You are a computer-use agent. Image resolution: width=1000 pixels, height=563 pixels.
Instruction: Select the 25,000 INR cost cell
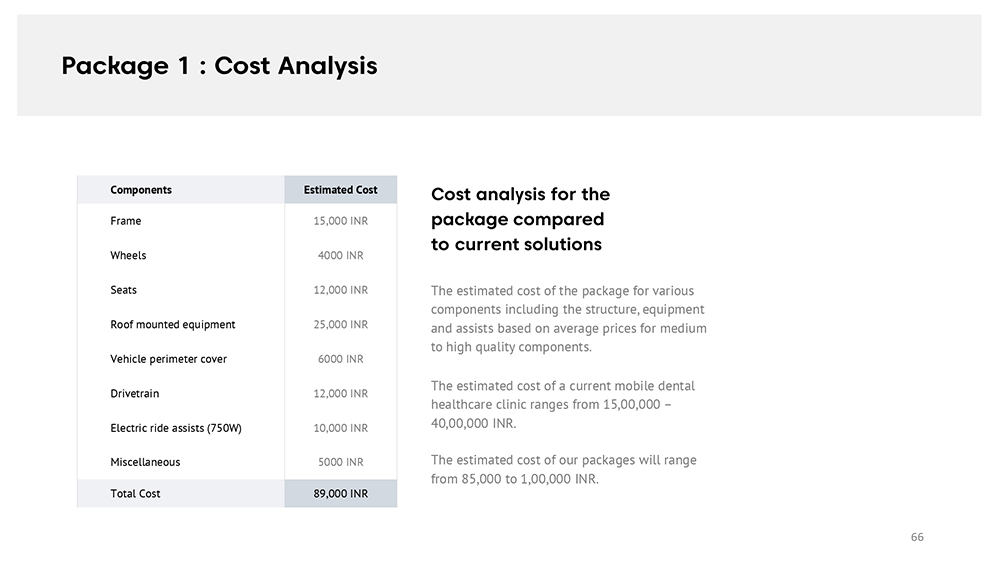point(341,325)
